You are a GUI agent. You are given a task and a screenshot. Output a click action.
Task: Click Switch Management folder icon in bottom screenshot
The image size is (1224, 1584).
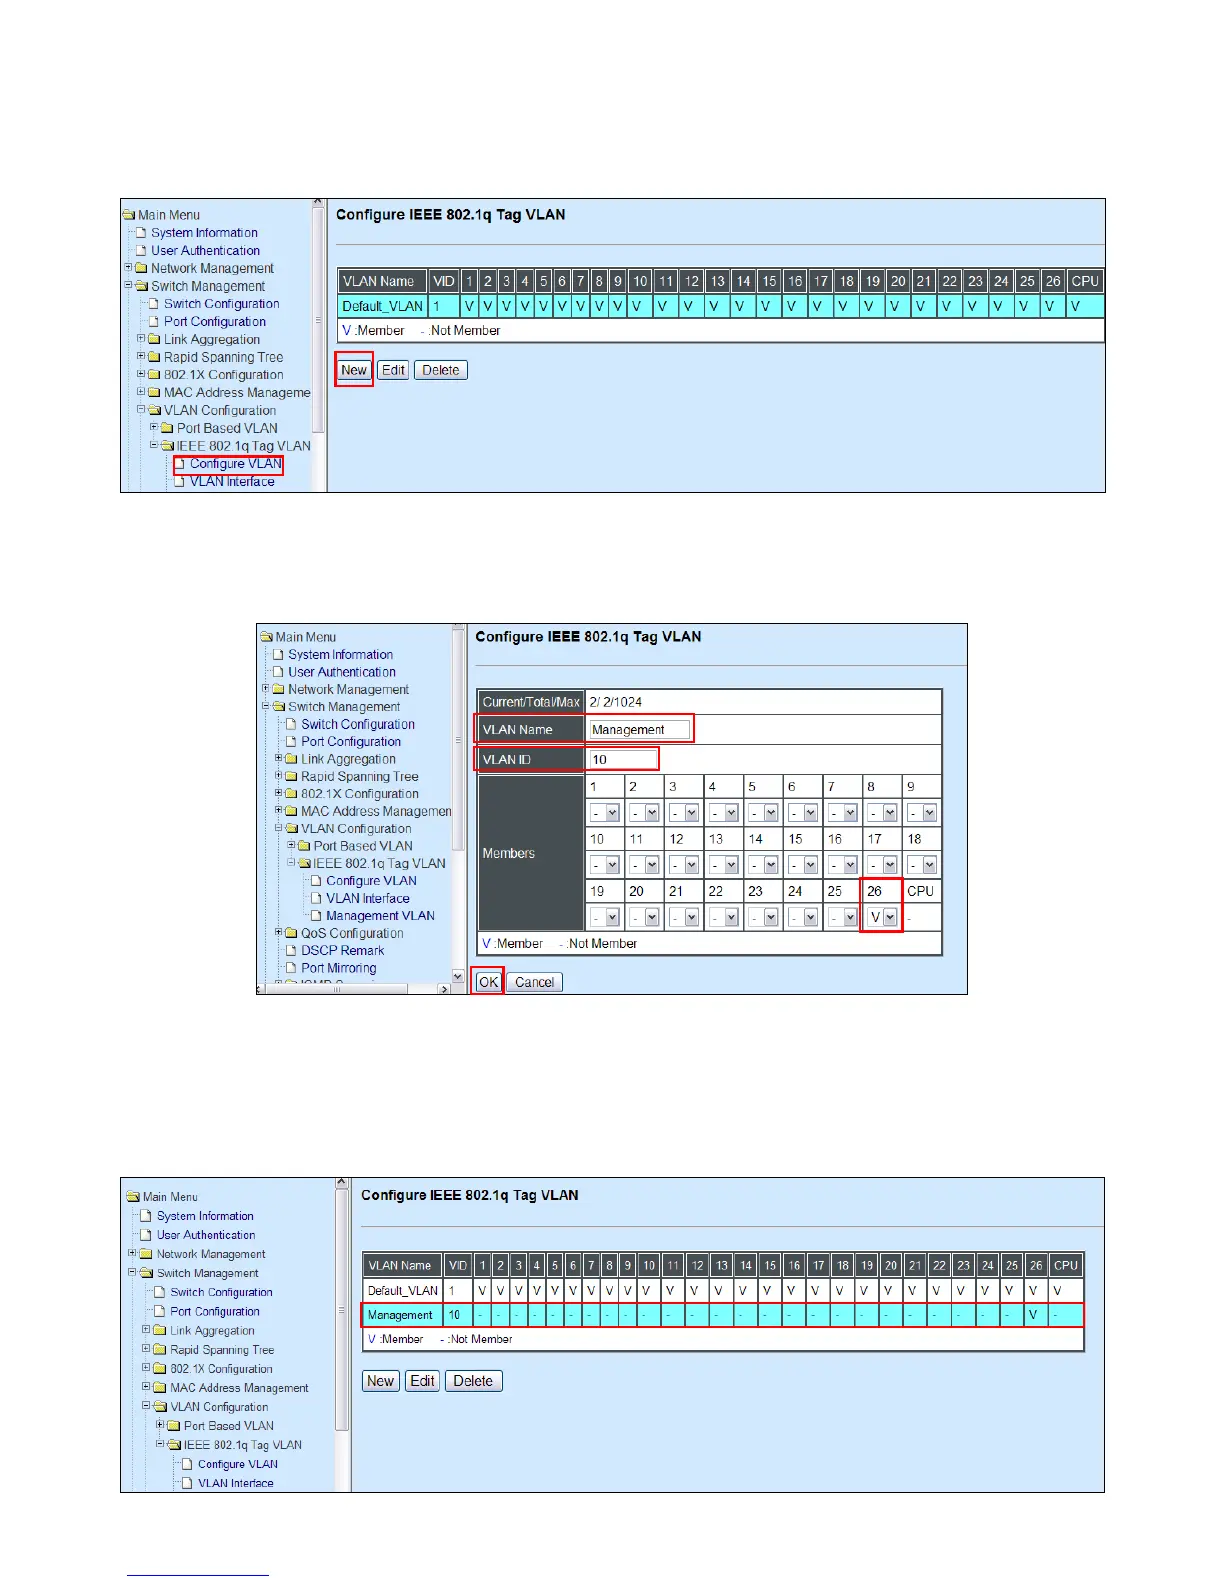click(147, 1273)
